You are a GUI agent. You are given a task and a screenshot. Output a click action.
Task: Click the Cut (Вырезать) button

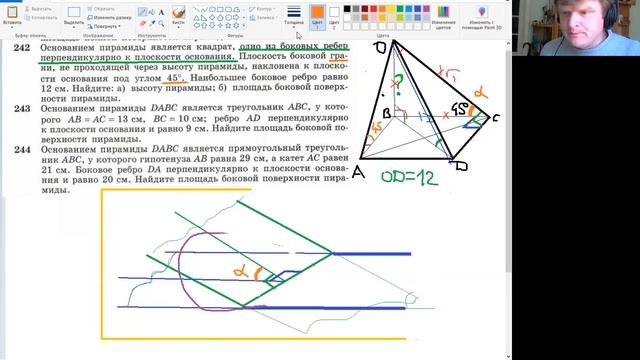pos(38,9)
